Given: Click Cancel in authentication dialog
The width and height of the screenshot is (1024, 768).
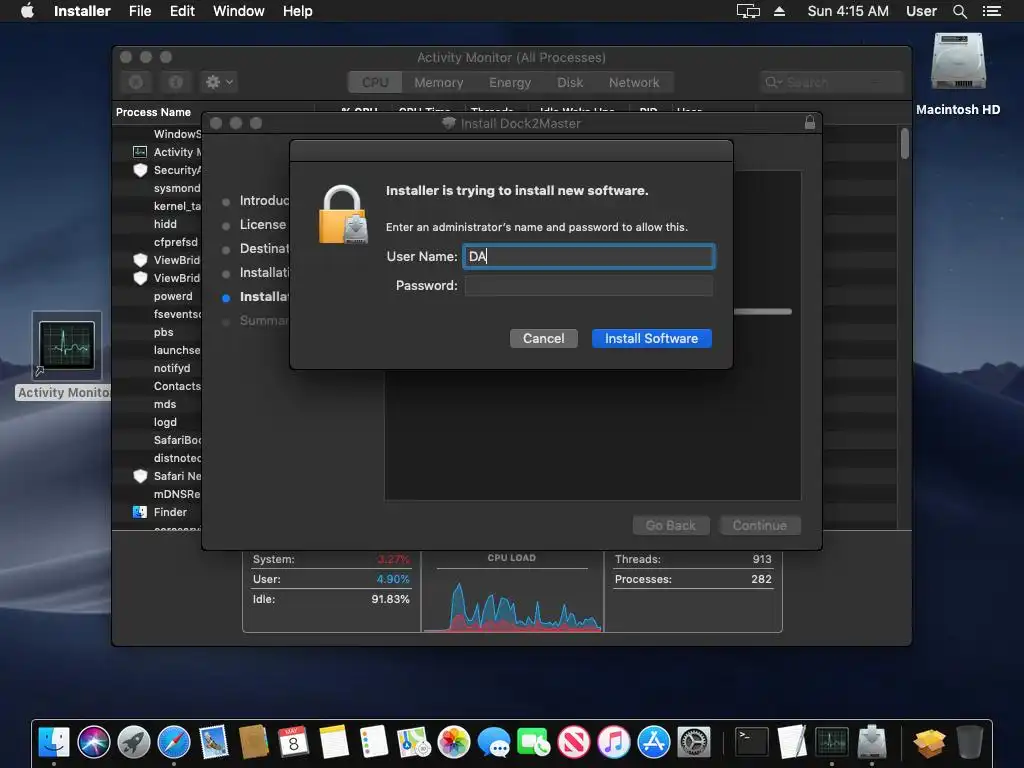Looking at the screenshot, I should (543, 338).
